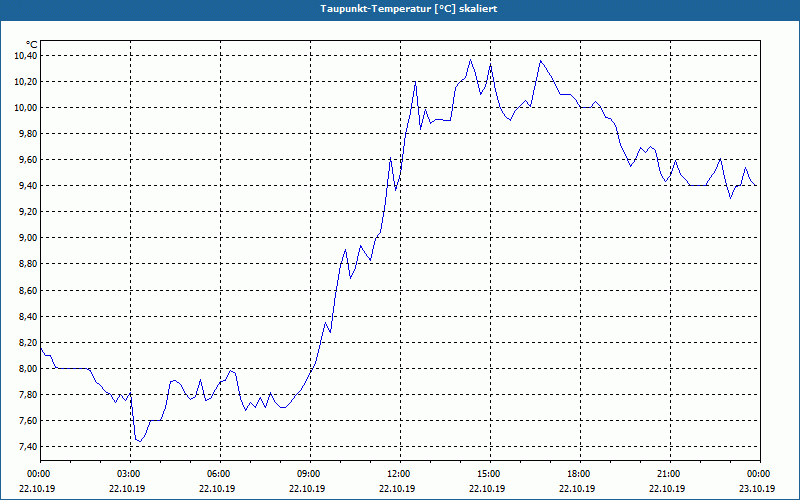Pick the 9,00 y-axis label
Screen dimensions: 800x500
pyautogui.click(x=28, y=238)
